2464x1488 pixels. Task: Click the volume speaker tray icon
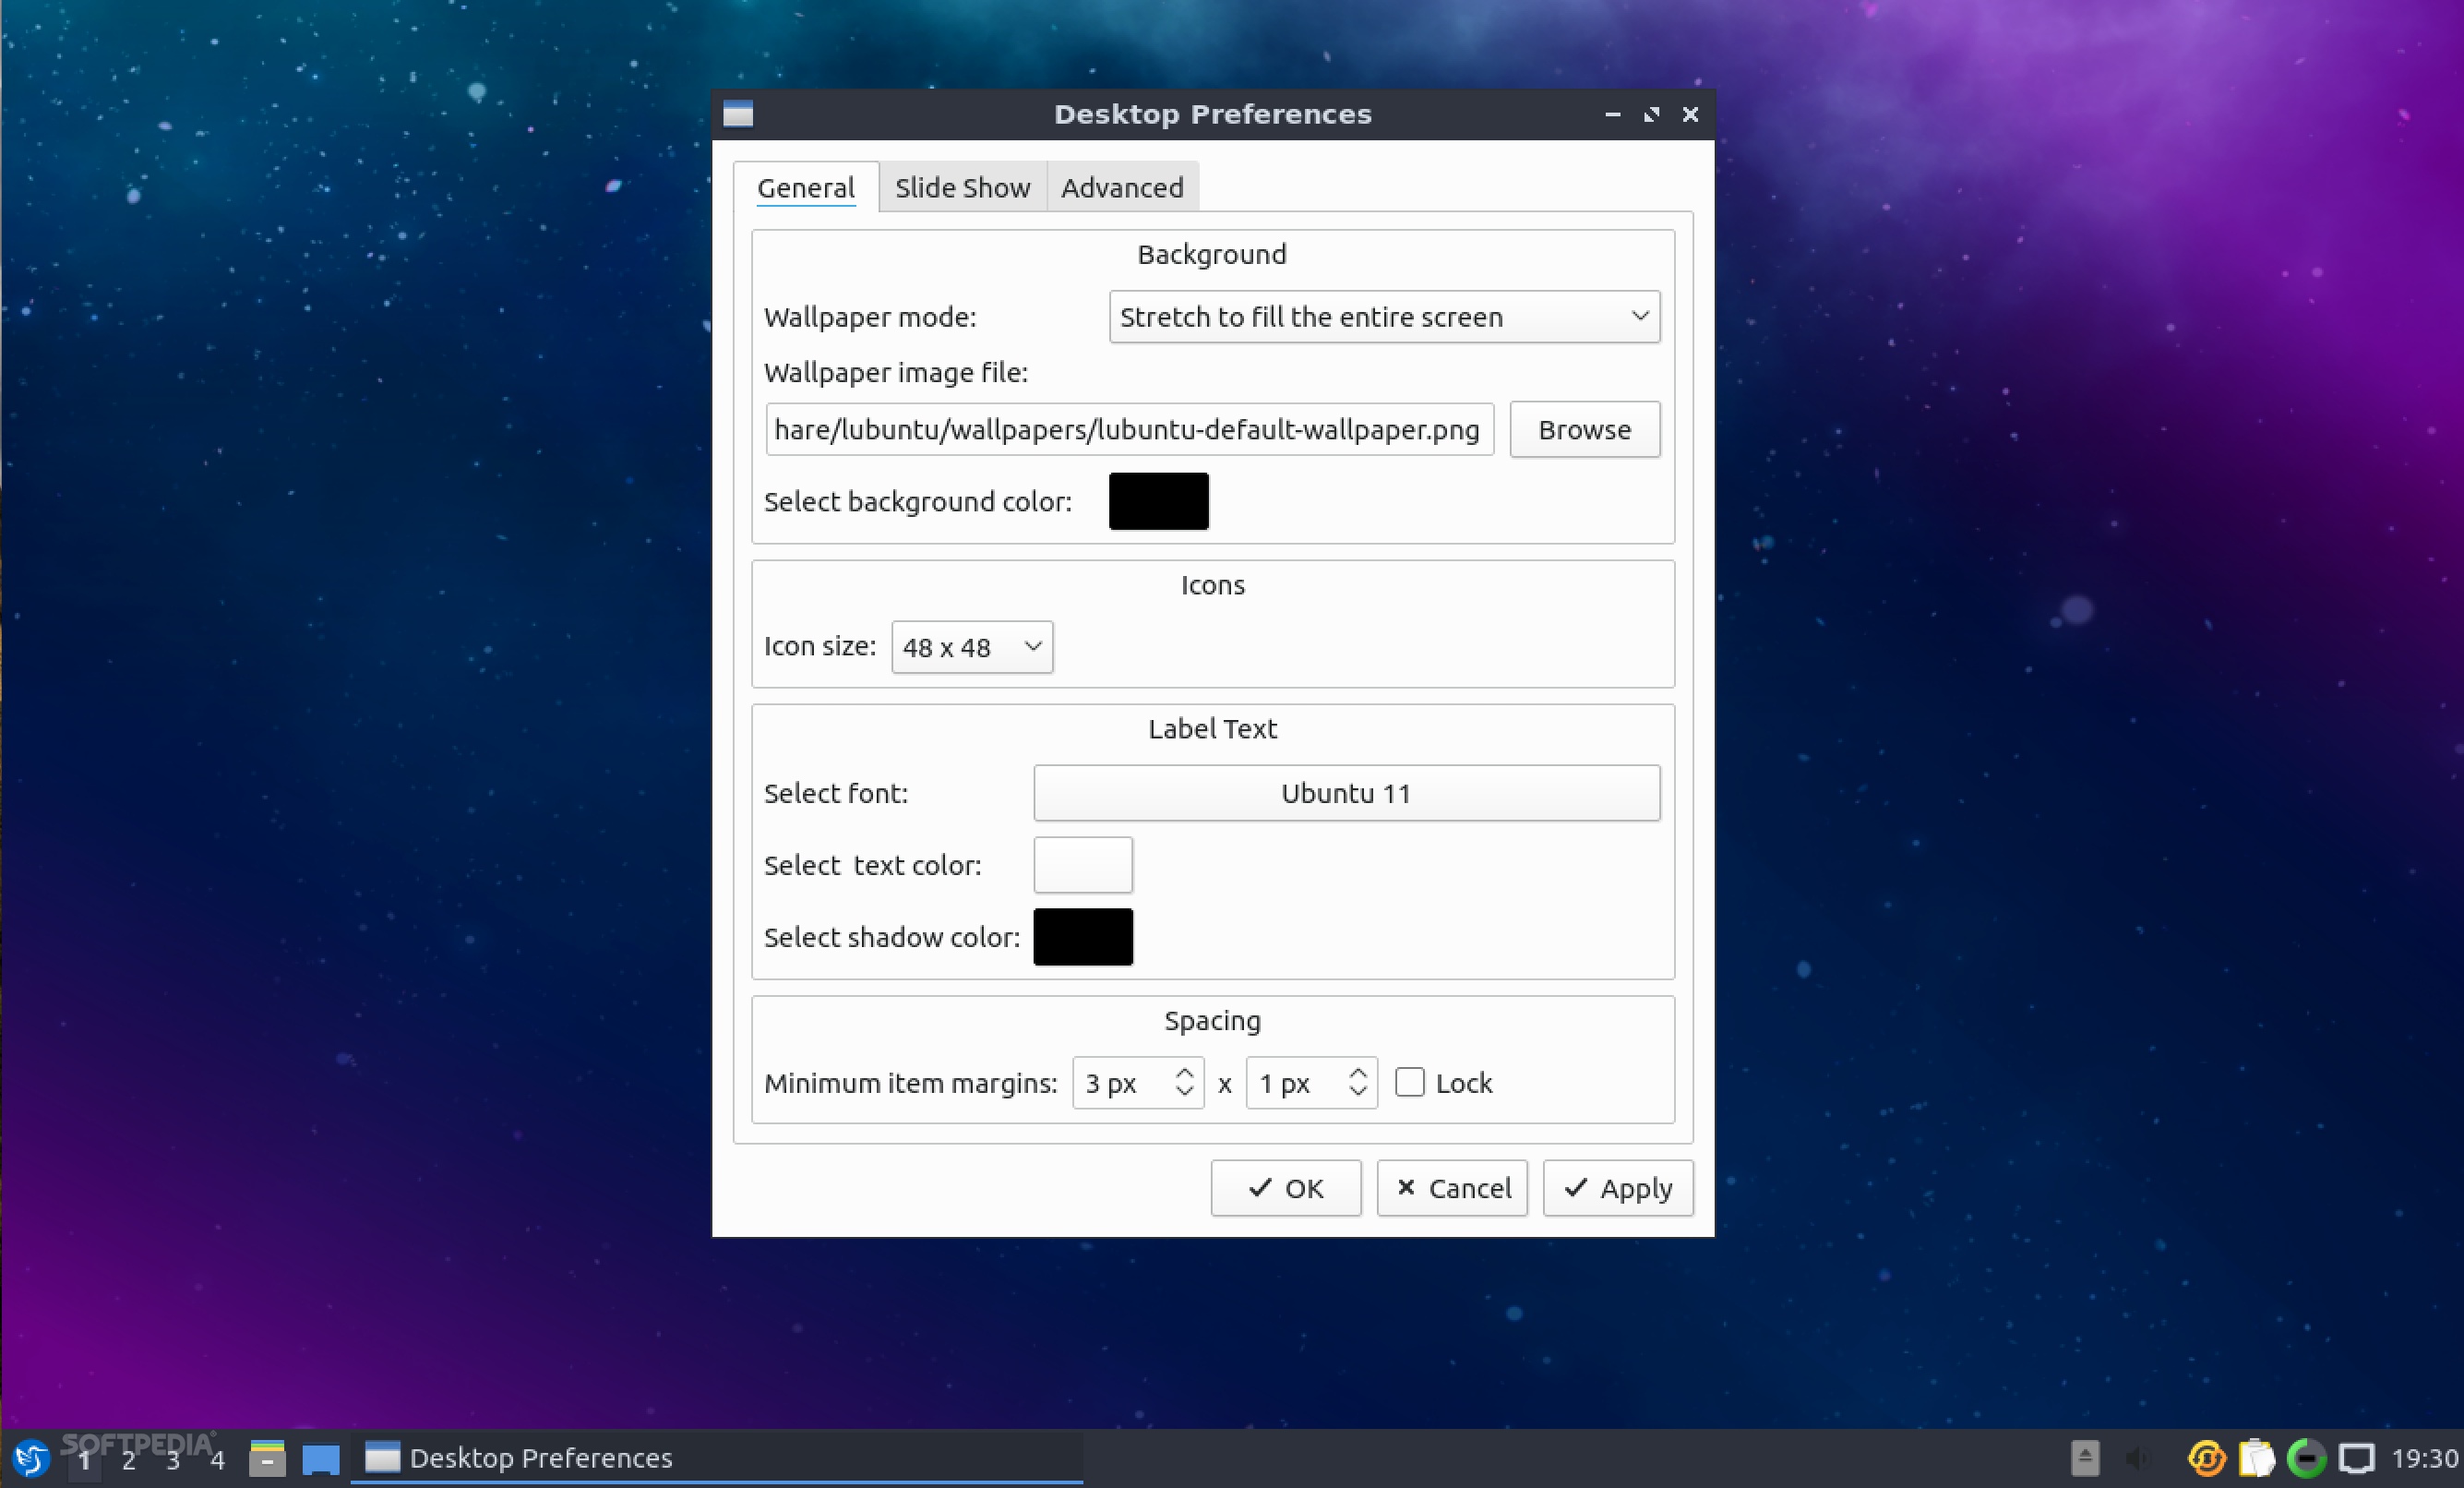(2137, 1458)
